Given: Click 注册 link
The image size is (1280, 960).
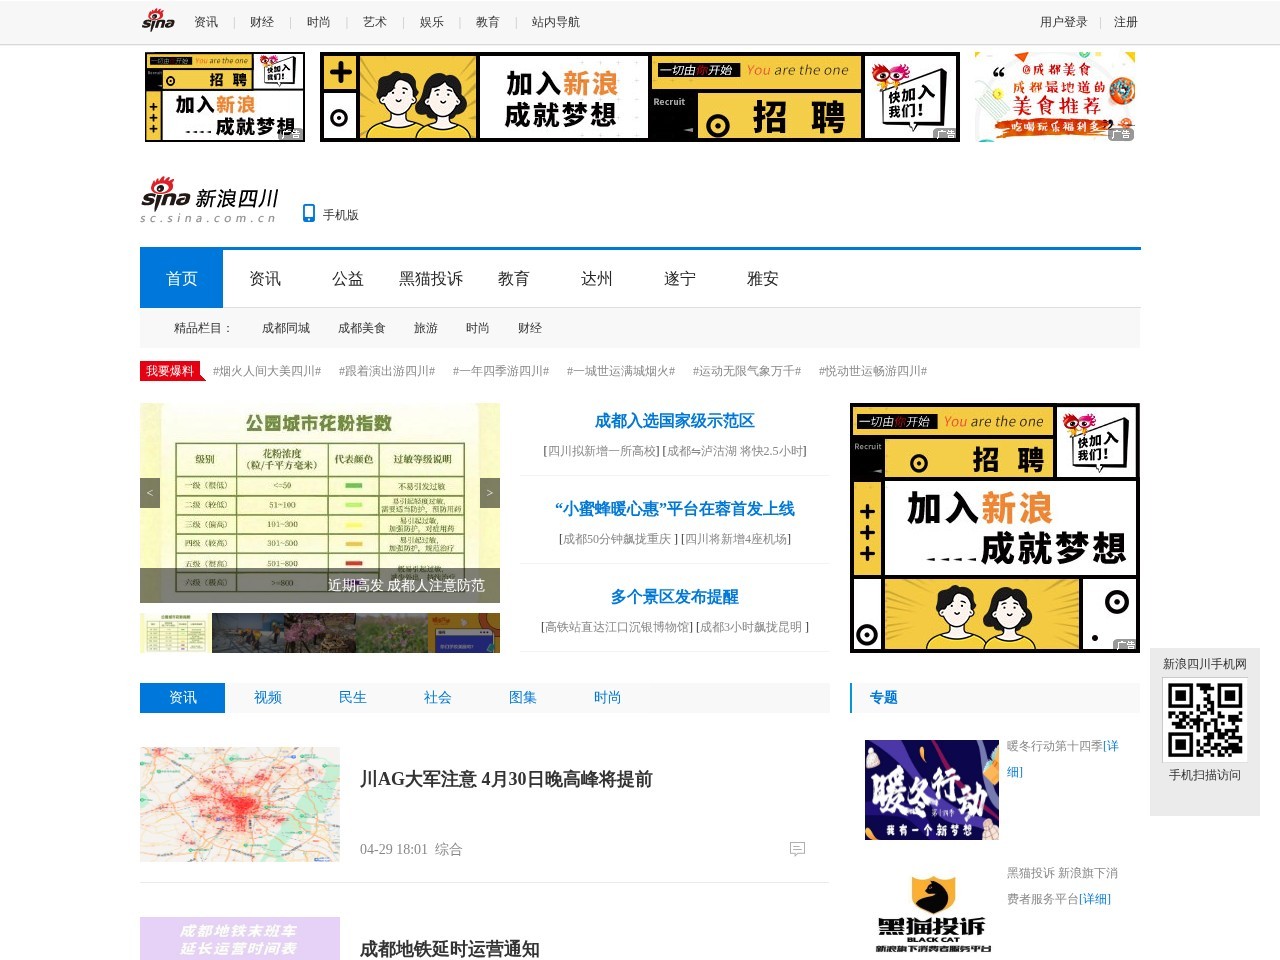Looking at the screenshot, I should pos(1126,22).
